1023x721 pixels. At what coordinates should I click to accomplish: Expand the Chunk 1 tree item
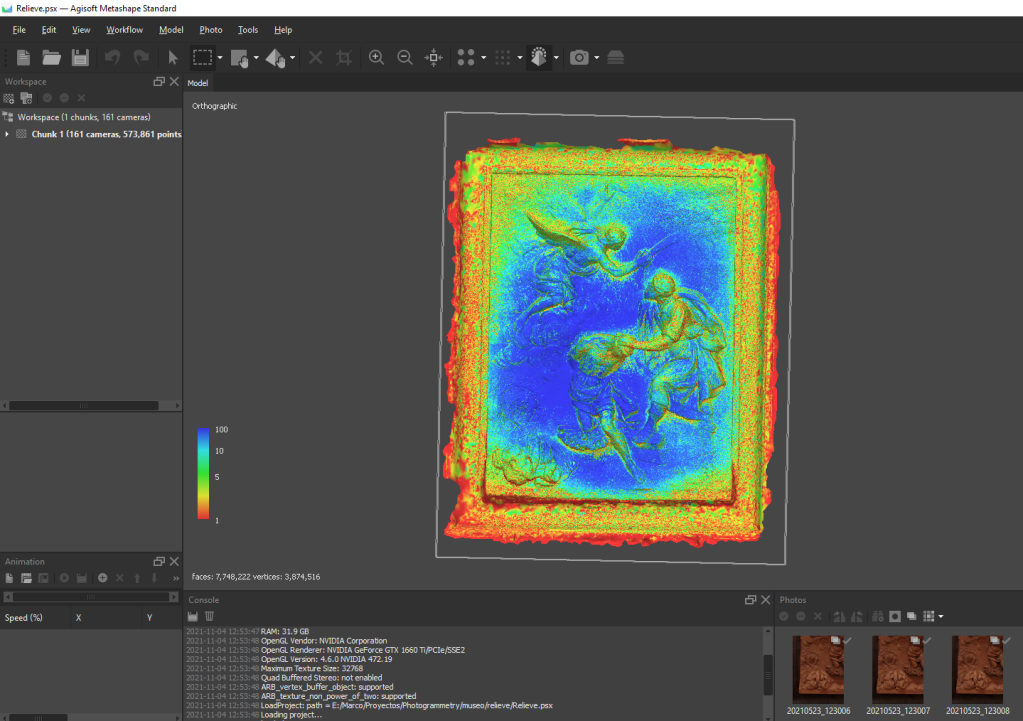tap(7, 134)
